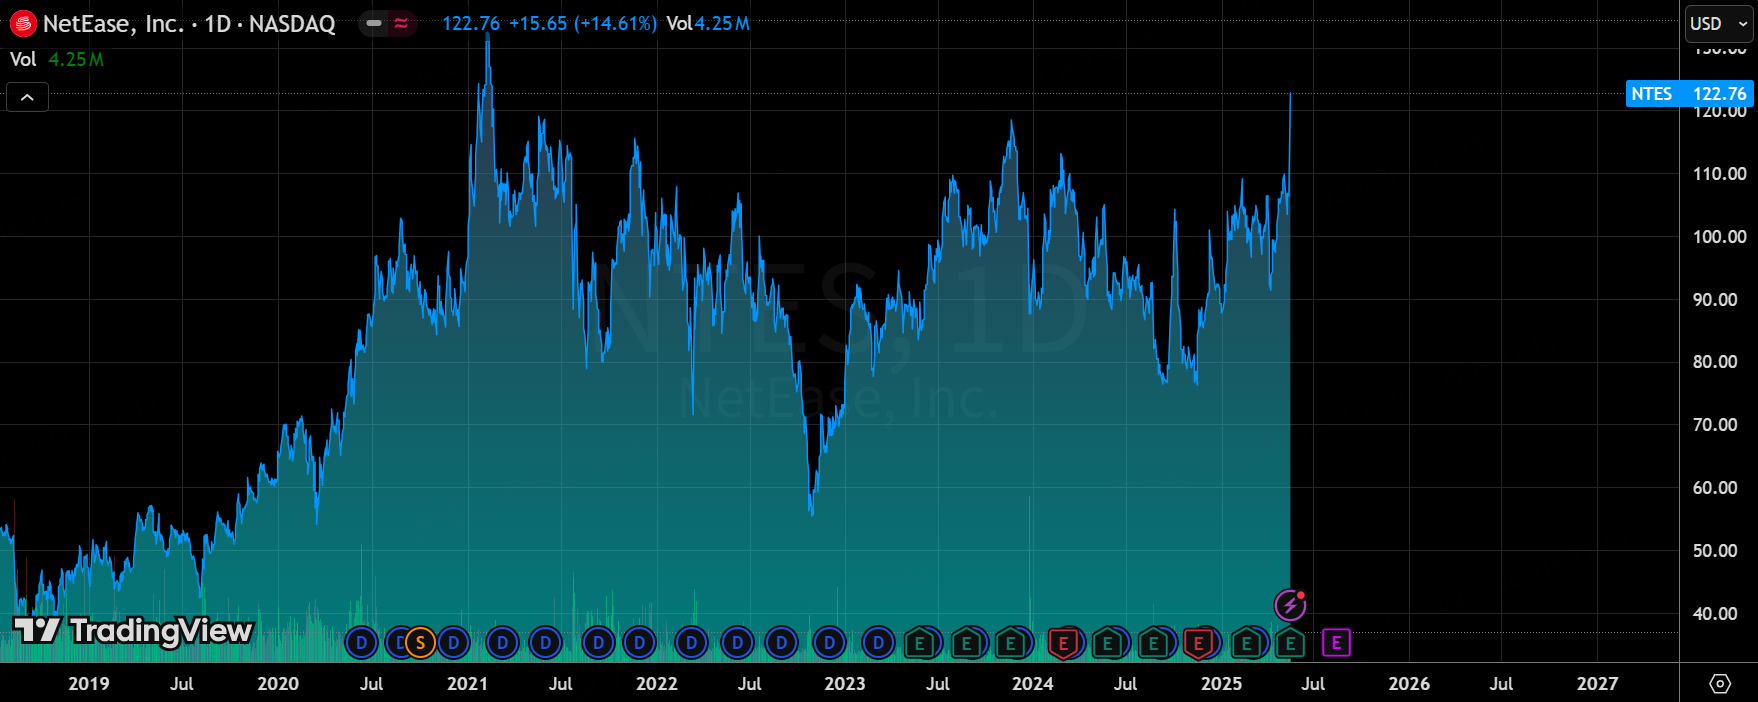The height and width of the screenshot is (702, 1758).
Task: Click the Vol indicator legend label
Action: (23, 59)
